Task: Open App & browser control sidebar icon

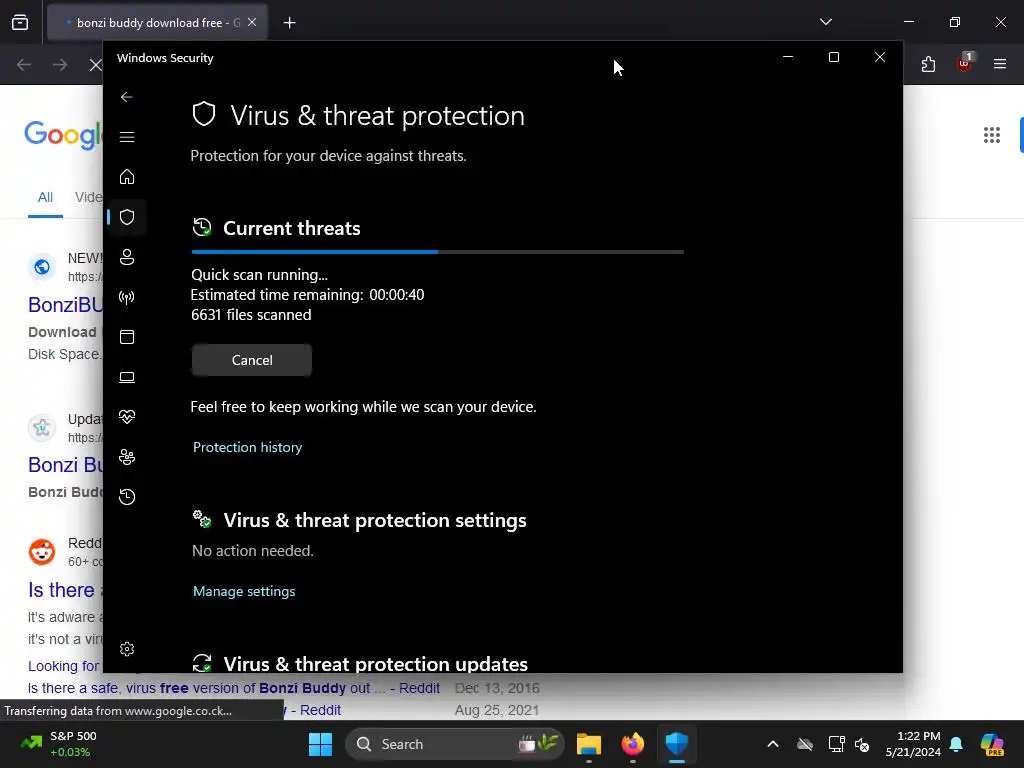Action: pyautogui.click(x=127, y=337)
